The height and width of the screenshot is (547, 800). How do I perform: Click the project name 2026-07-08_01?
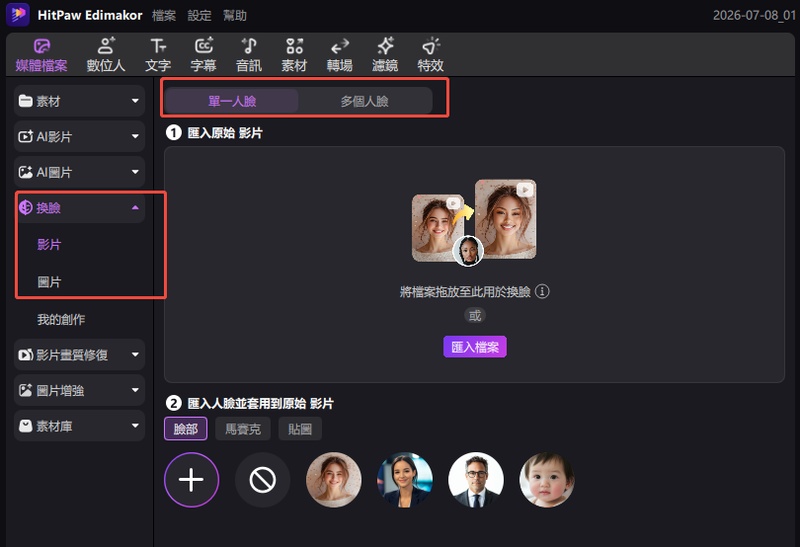coord(754,15)
